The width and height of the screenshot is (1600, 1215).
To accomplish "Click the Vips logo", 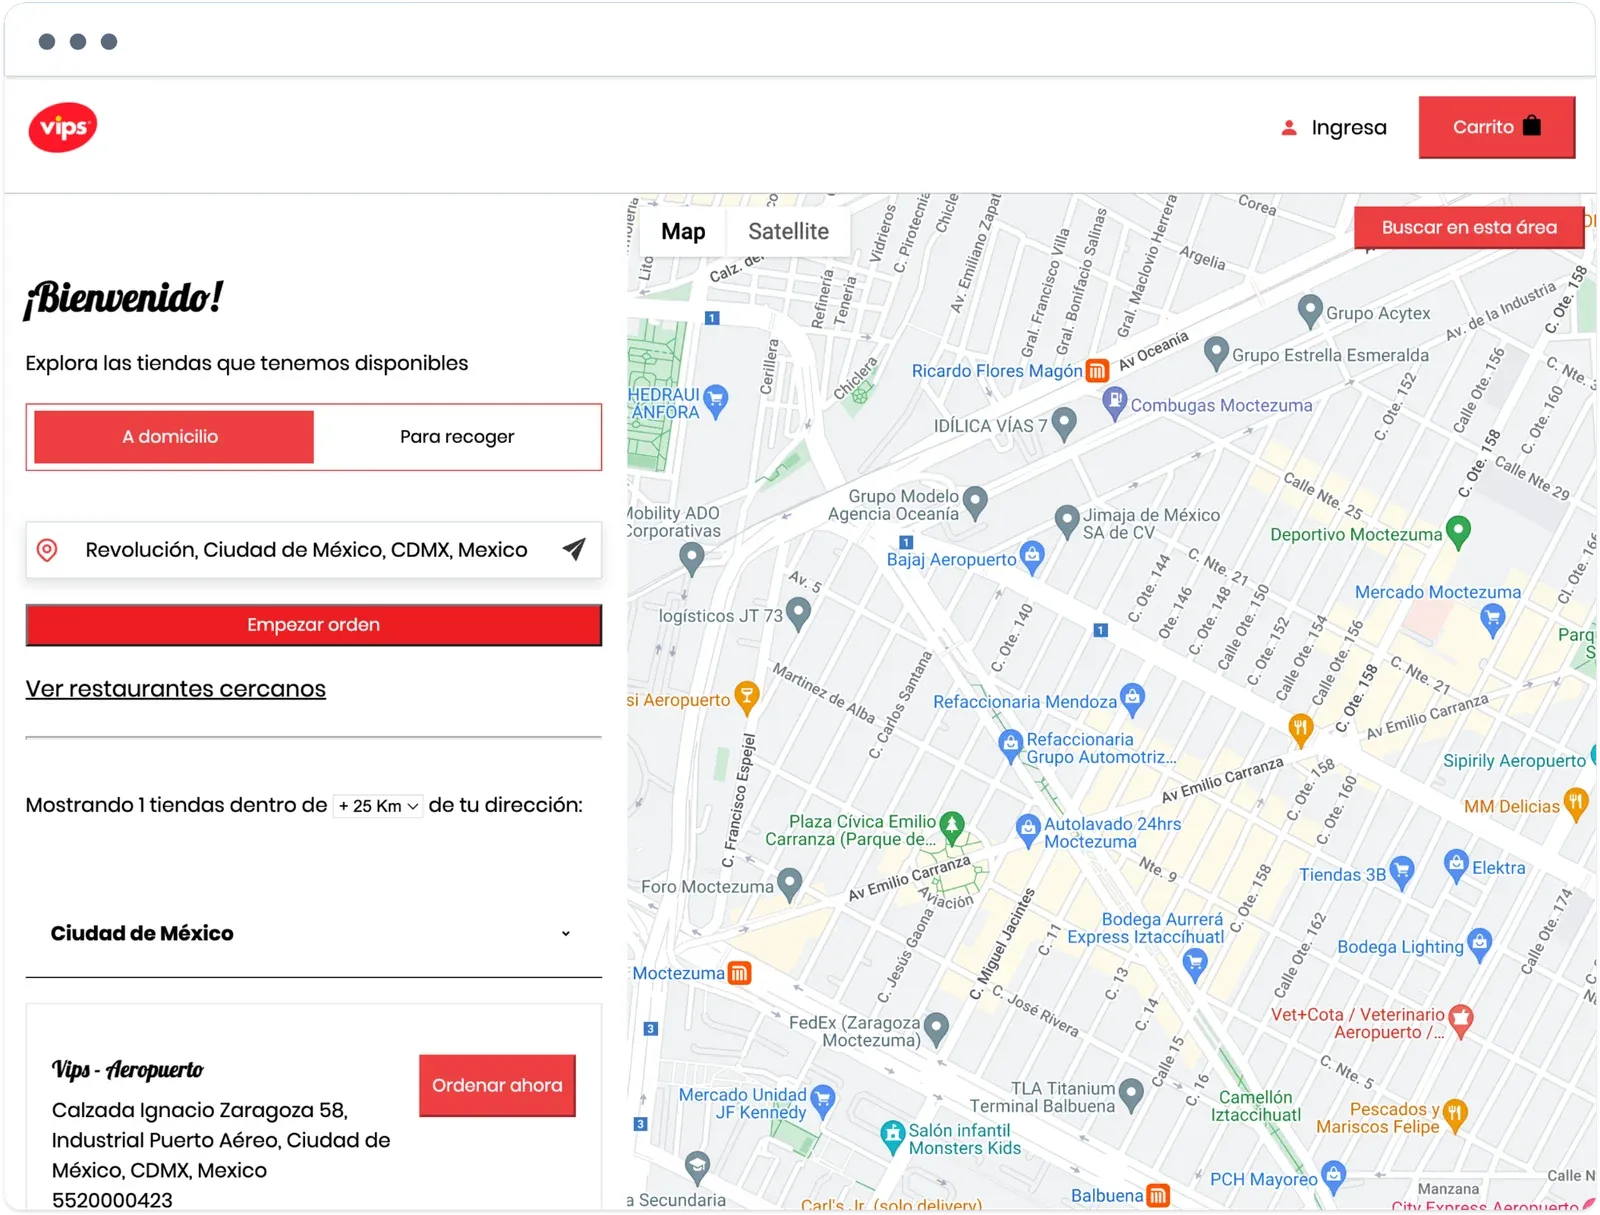I will pyautogui.click(x=63, y=127).
